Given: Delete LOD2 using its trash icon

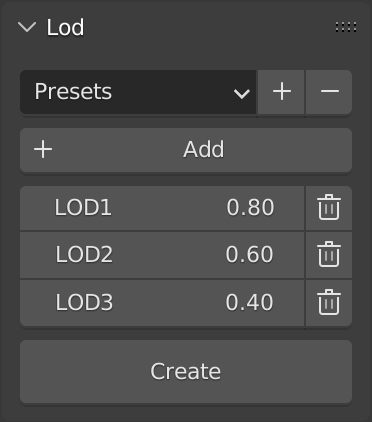Looking at the screenshot, I should pos(329,255).
